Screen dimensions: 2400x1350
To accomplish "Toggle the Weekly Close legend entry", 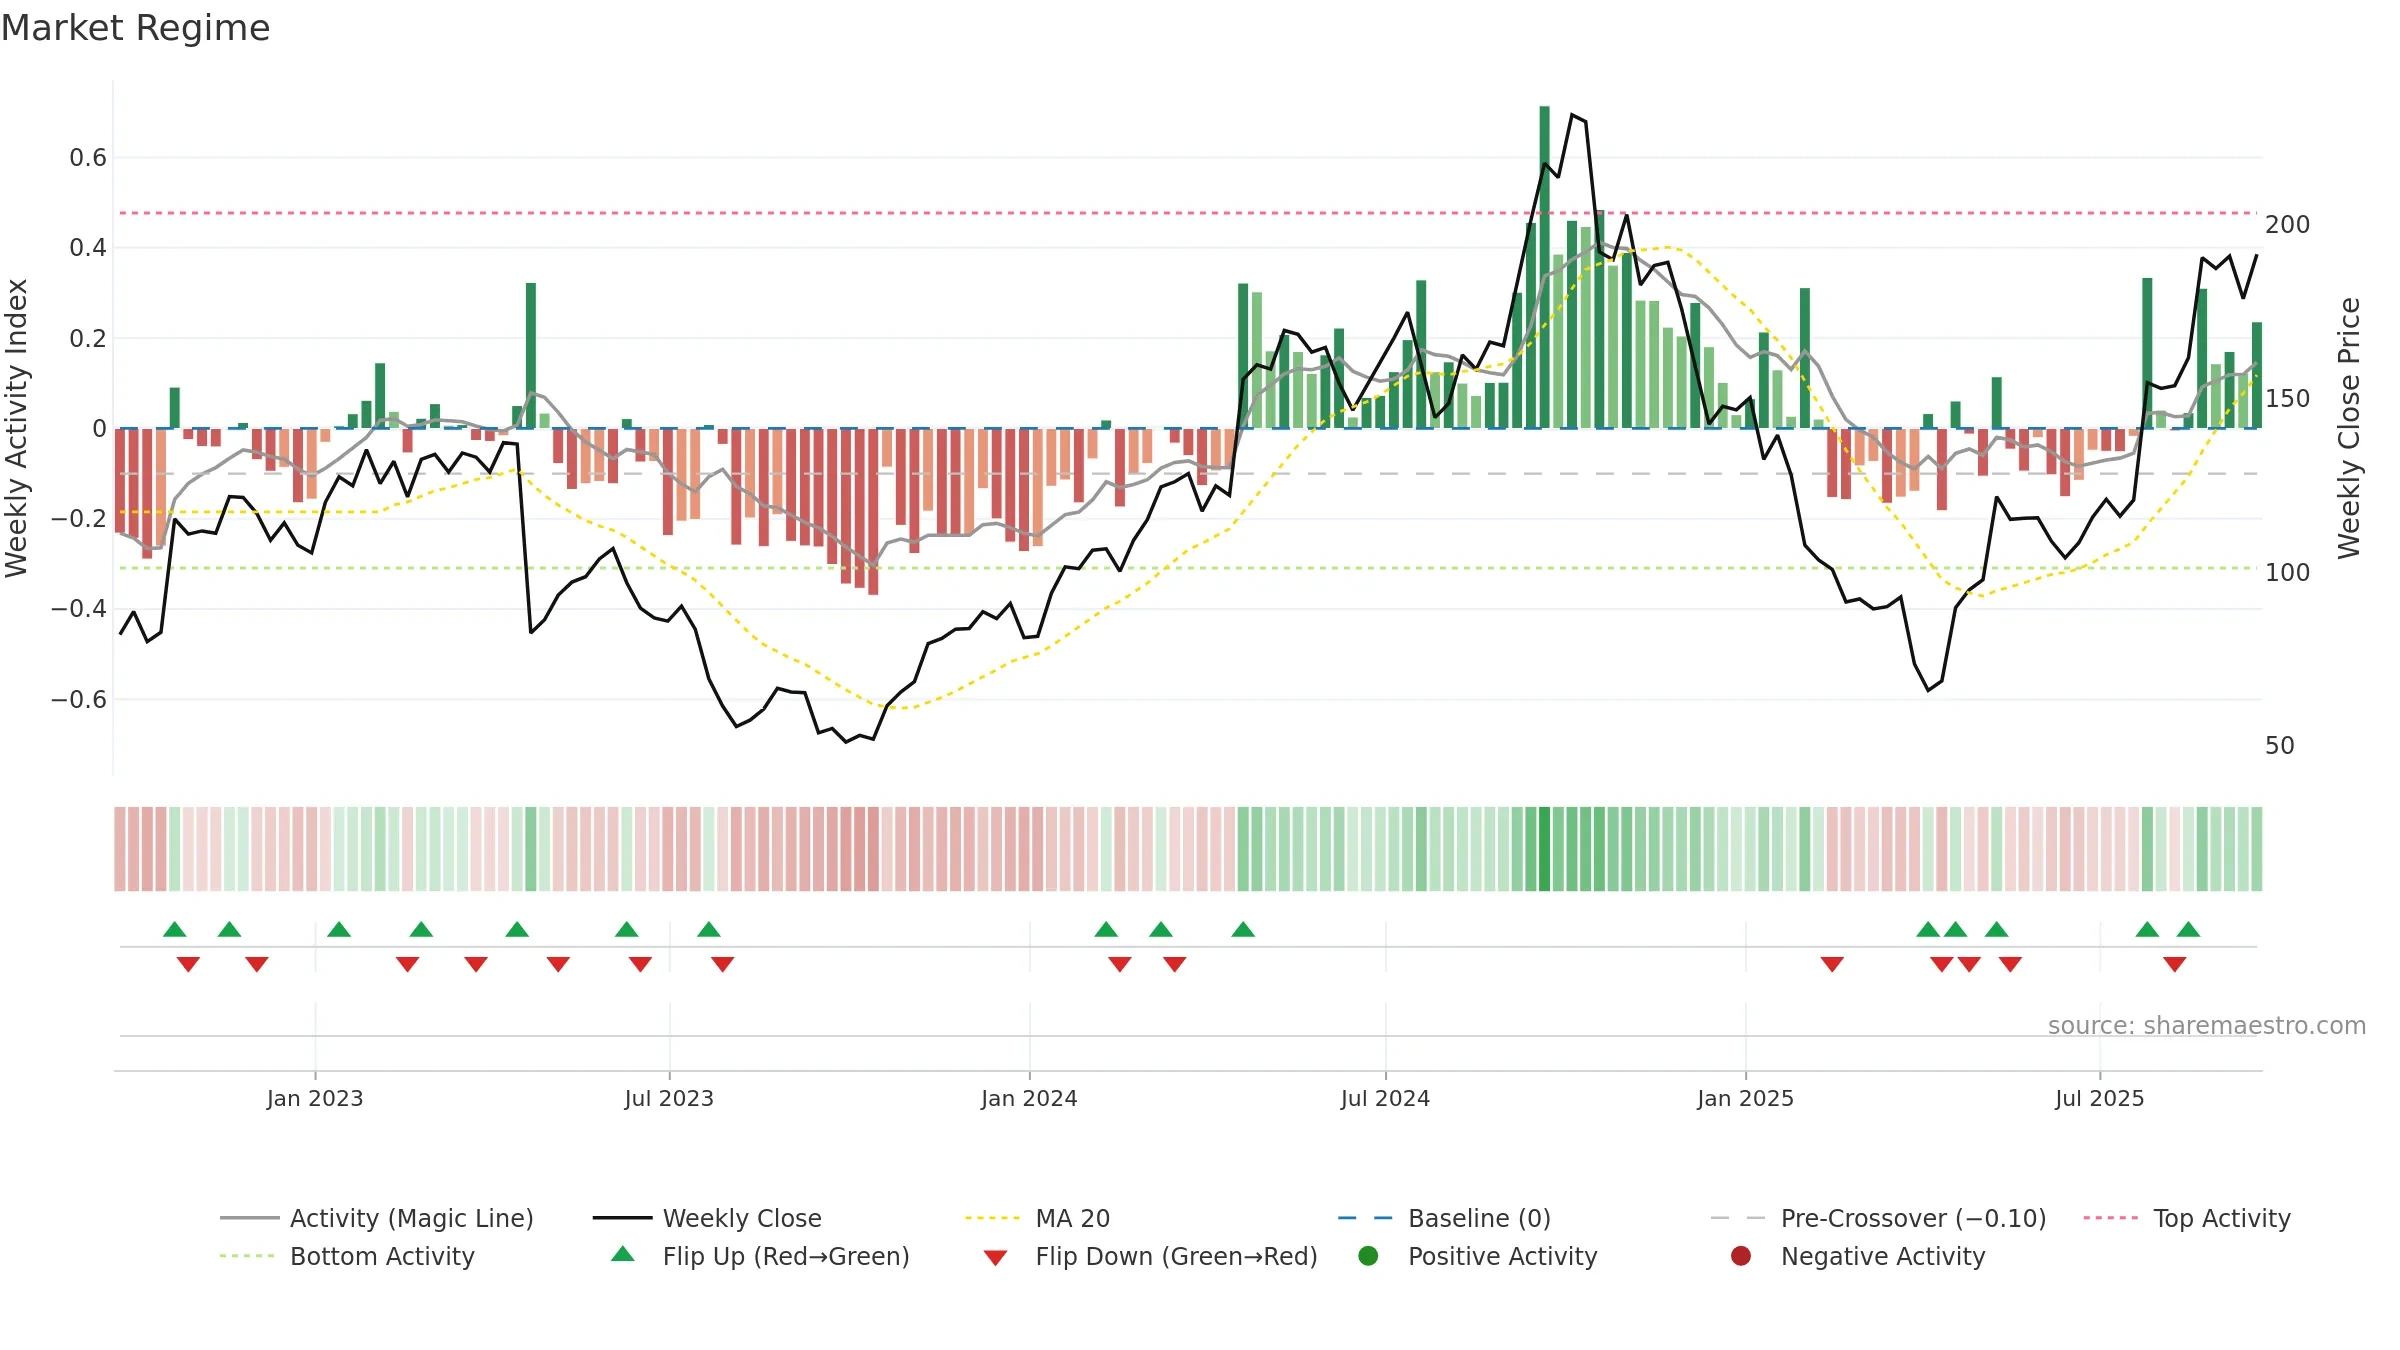I will (x=707, y=1218).
